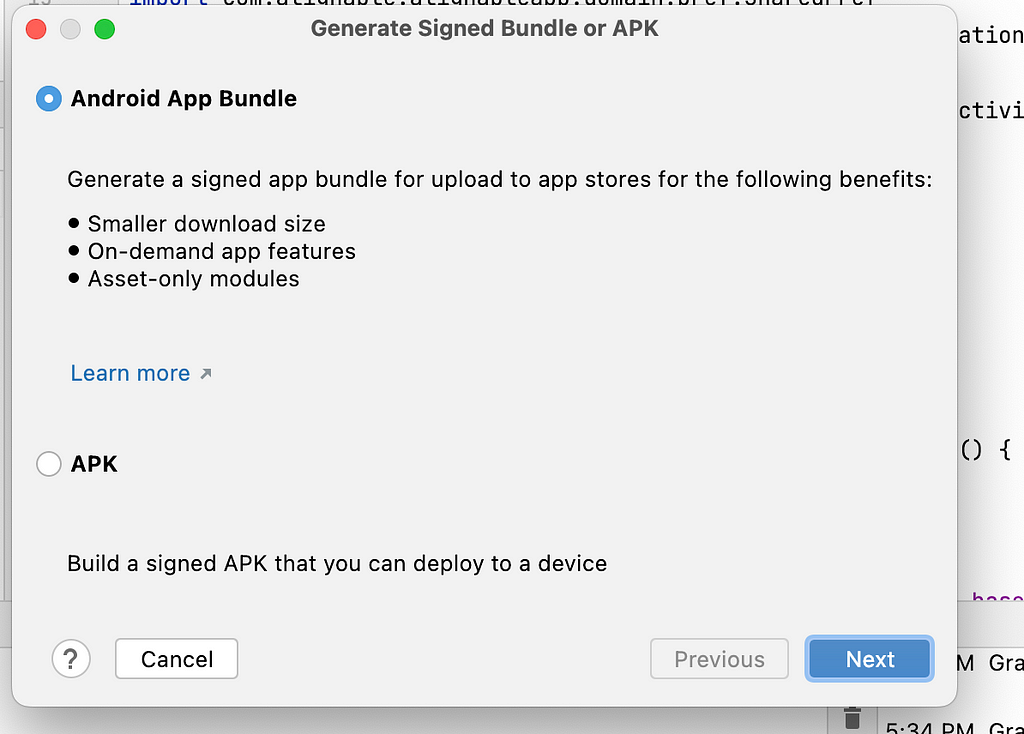The image size is (1024, 734).
Task: Click the signed app bundle benefits sentence
Action: (500, 180)
